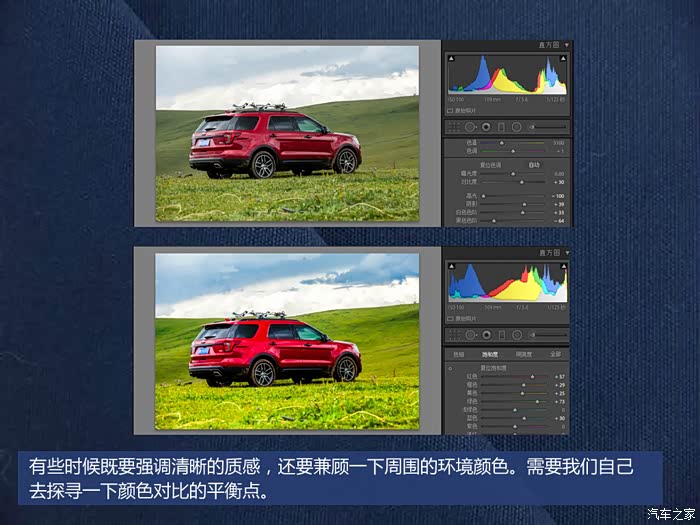Select Red Eye Correction tool in lower panel
700x525 pixels.
click(x=487, y=335)
